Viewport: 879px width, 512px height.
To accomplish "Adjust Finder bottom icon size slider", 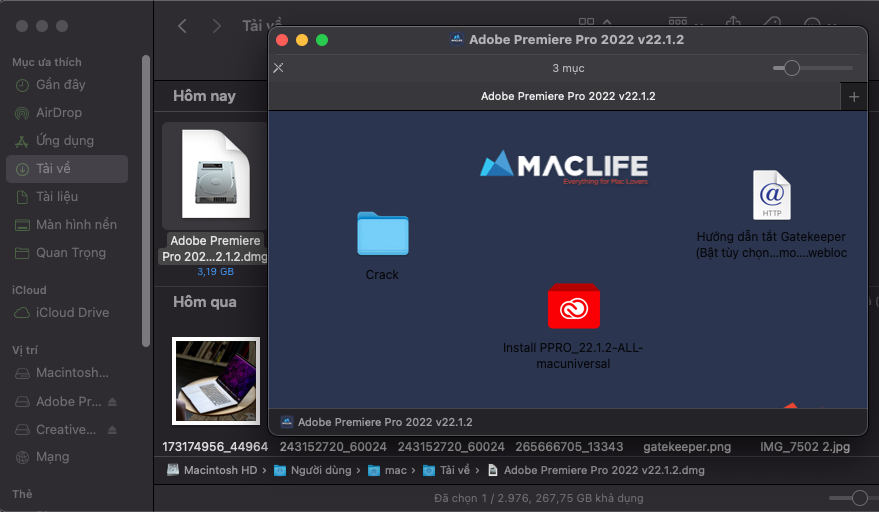I will coord(859,497).
